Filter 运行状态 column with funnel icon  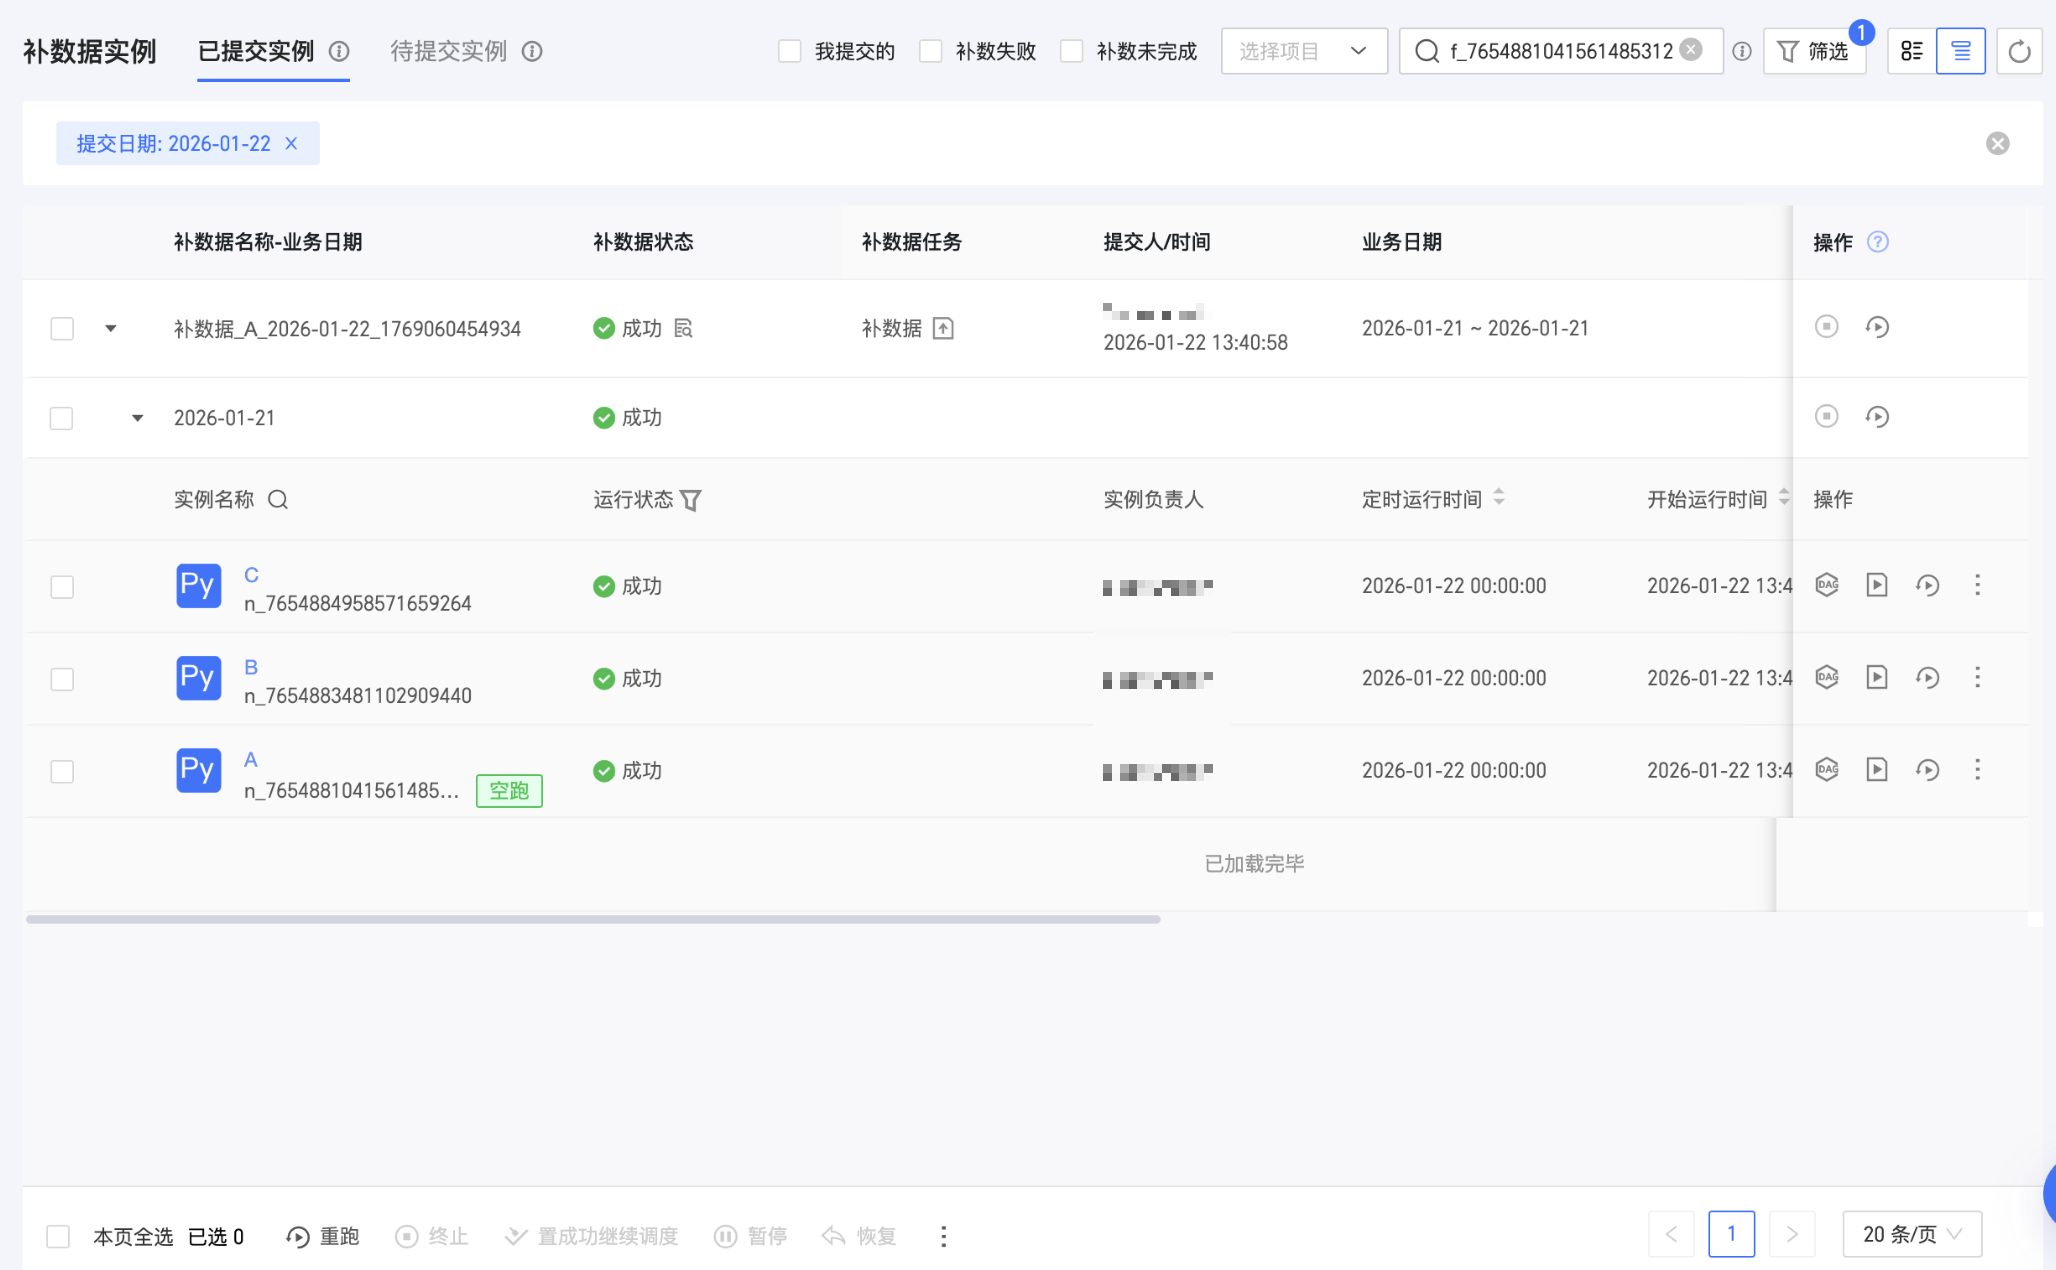pos(691,500)
